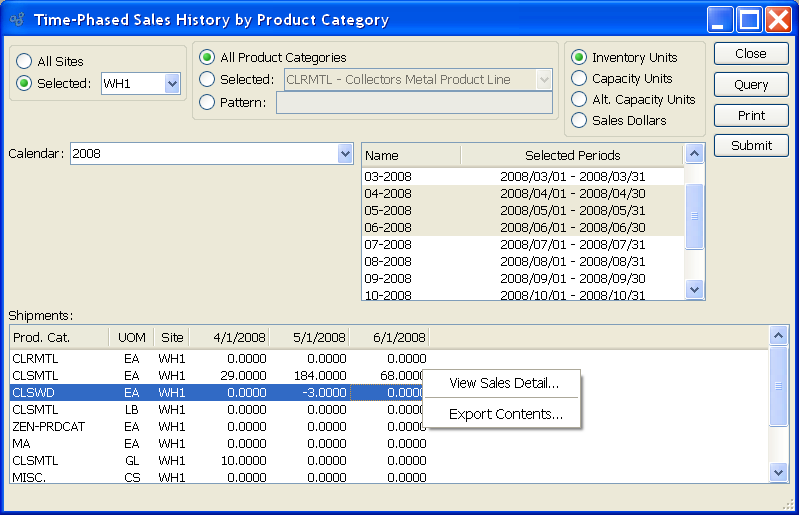Maximize the Time-Phased Sales History window
799x515 pixels.
pyautogui.click(x=750, y=19)
